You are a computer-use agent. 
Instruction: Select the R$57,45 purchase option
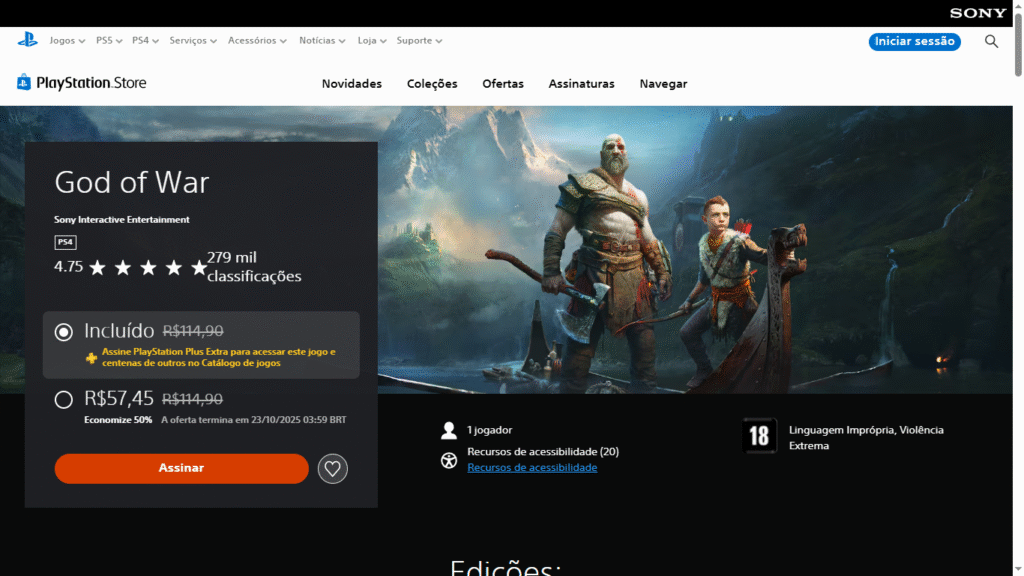tap(64, 400)
